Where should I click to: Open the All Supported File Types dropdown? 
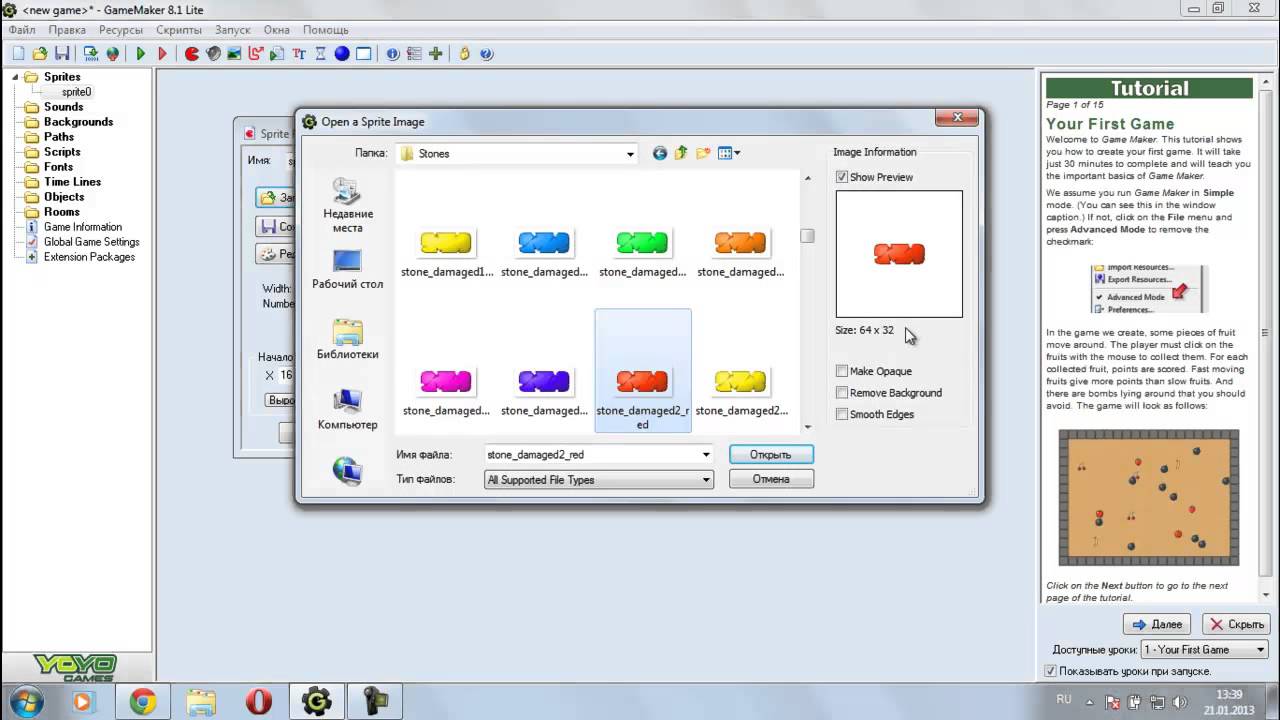706,480
